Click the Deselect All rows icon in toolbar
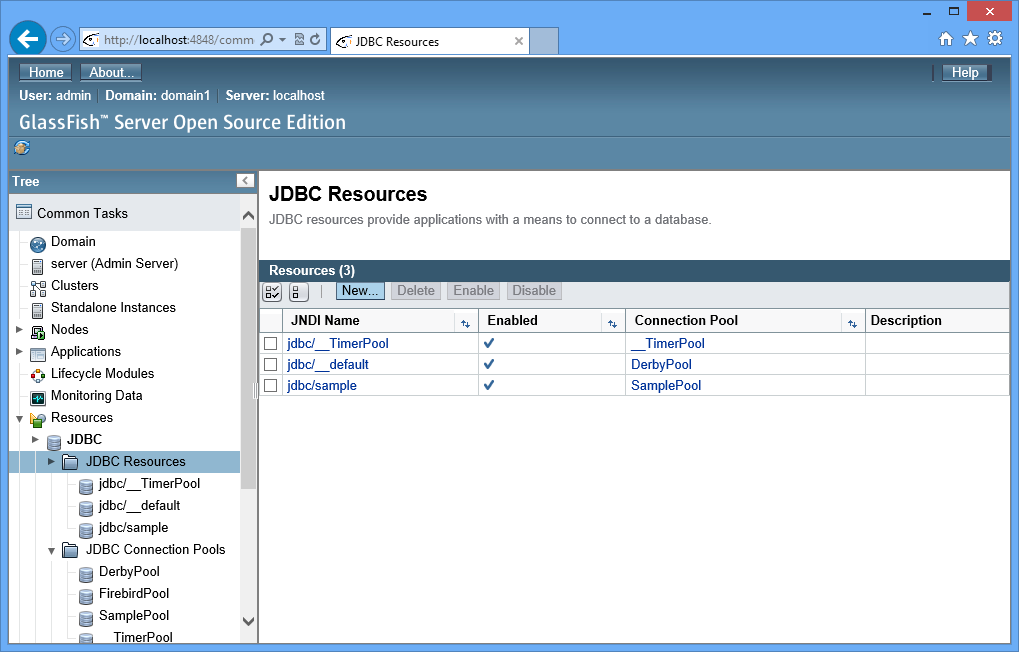Viewport: 1019px width, 652px height. (x=298, y=292)
